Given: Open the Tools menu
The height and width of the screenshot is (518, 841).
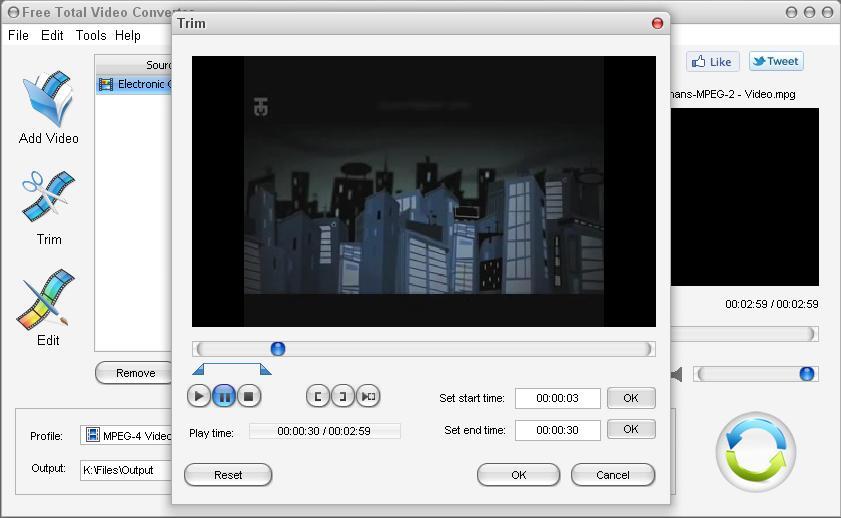Looking at the screenshot, I should (91, 35).
